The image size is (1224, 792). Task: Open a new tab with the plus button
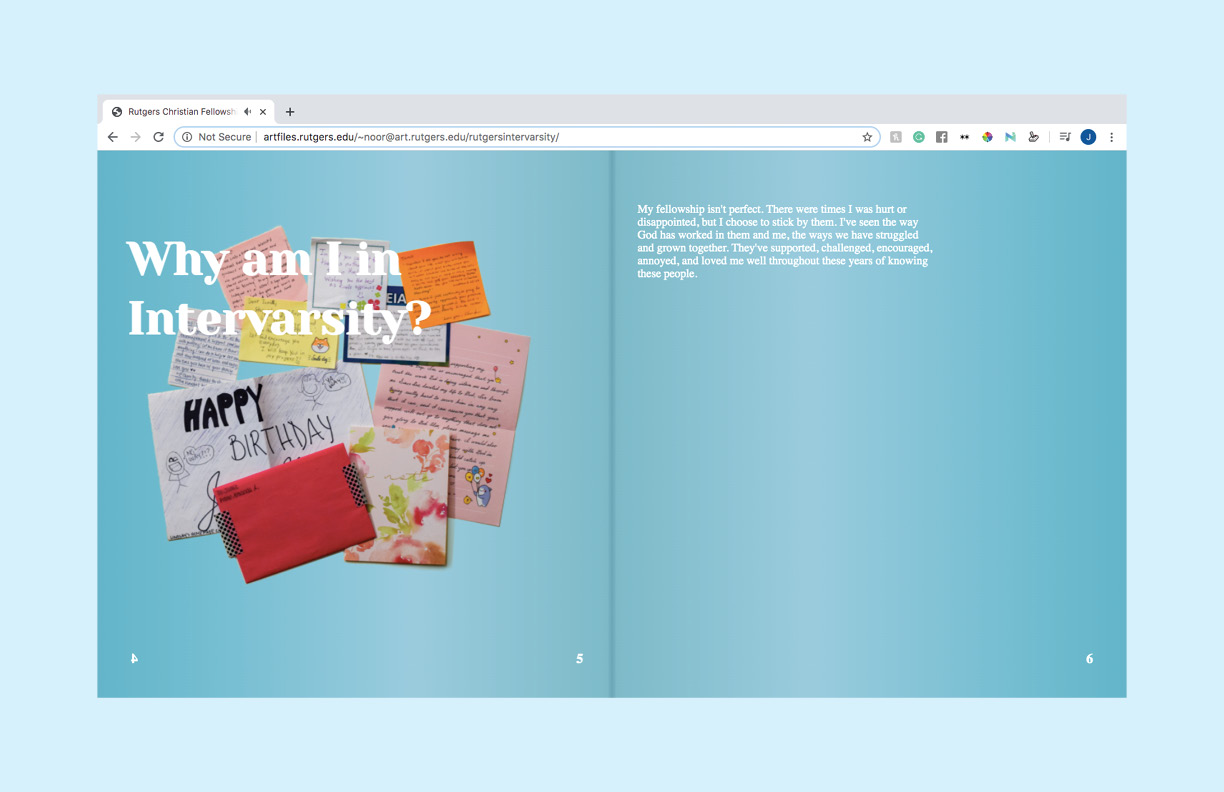click(x=290, y=112)
